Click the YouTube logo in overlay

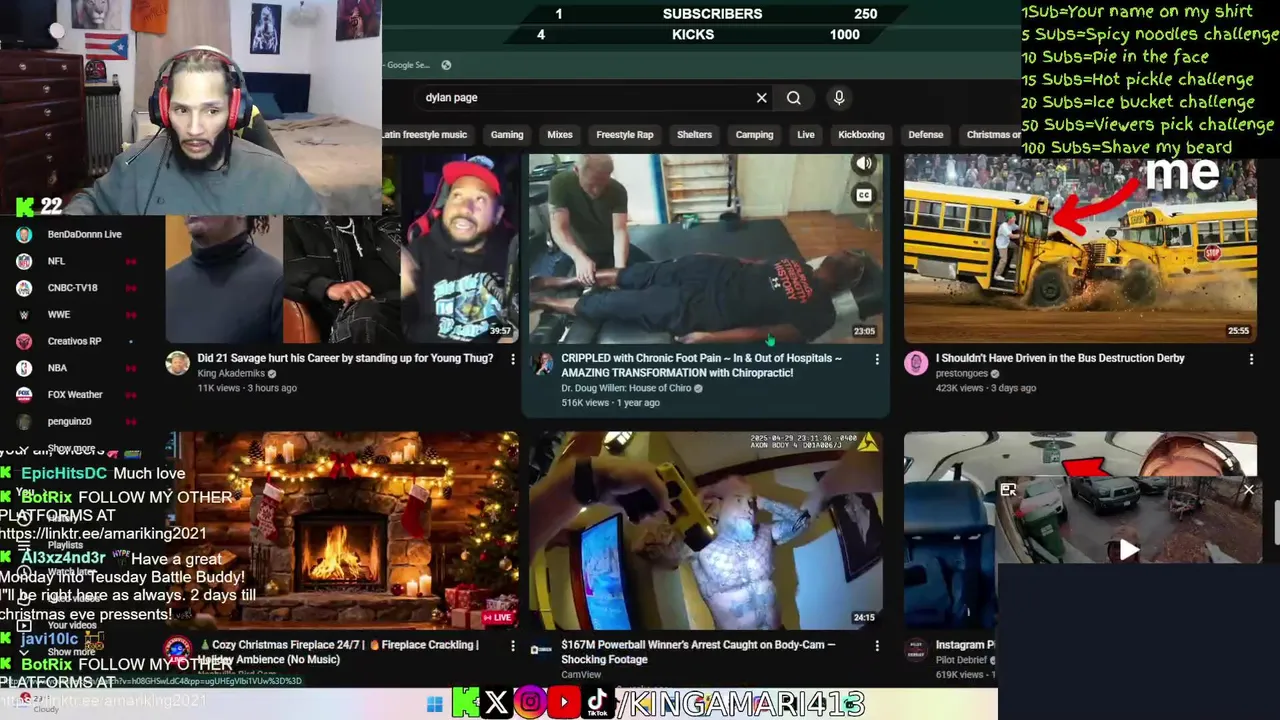tap(564, 703)
